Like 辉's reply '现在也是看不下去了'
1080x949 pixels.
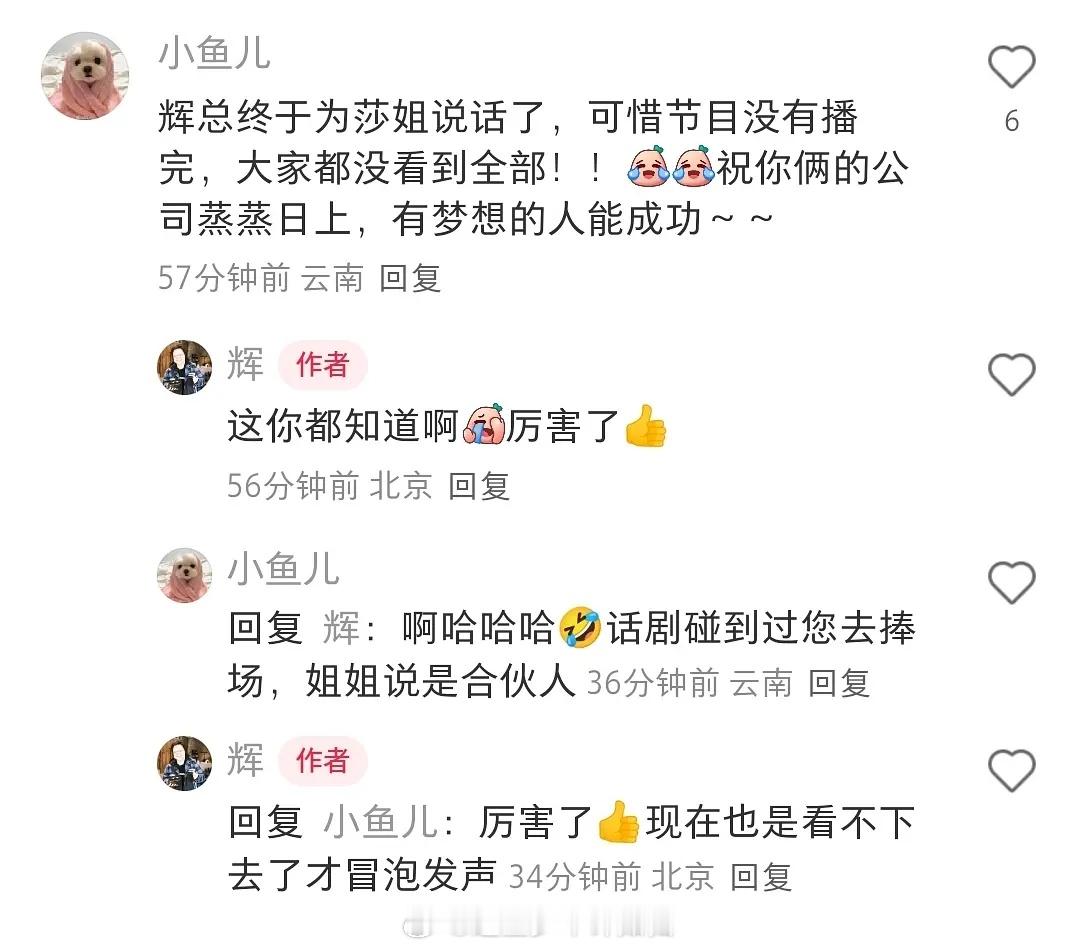point(1011,770)
